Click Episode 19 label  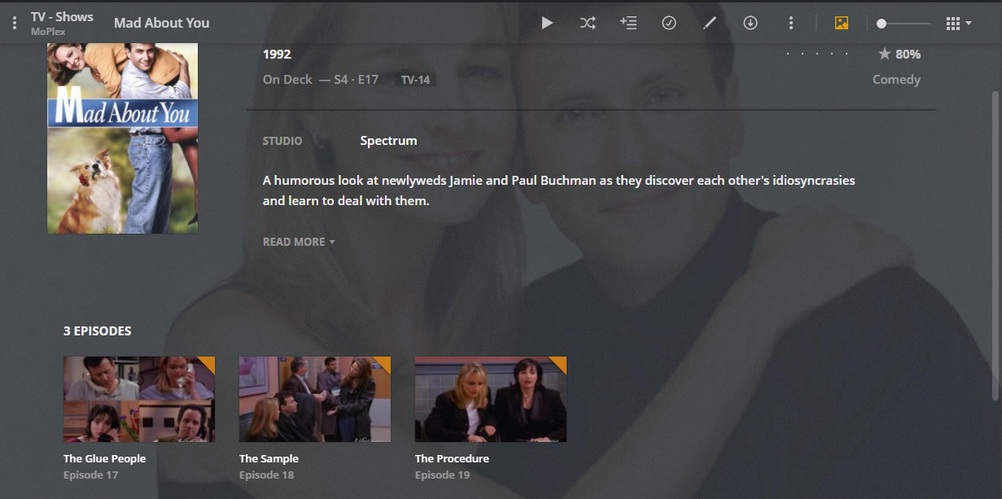[442, 475]
